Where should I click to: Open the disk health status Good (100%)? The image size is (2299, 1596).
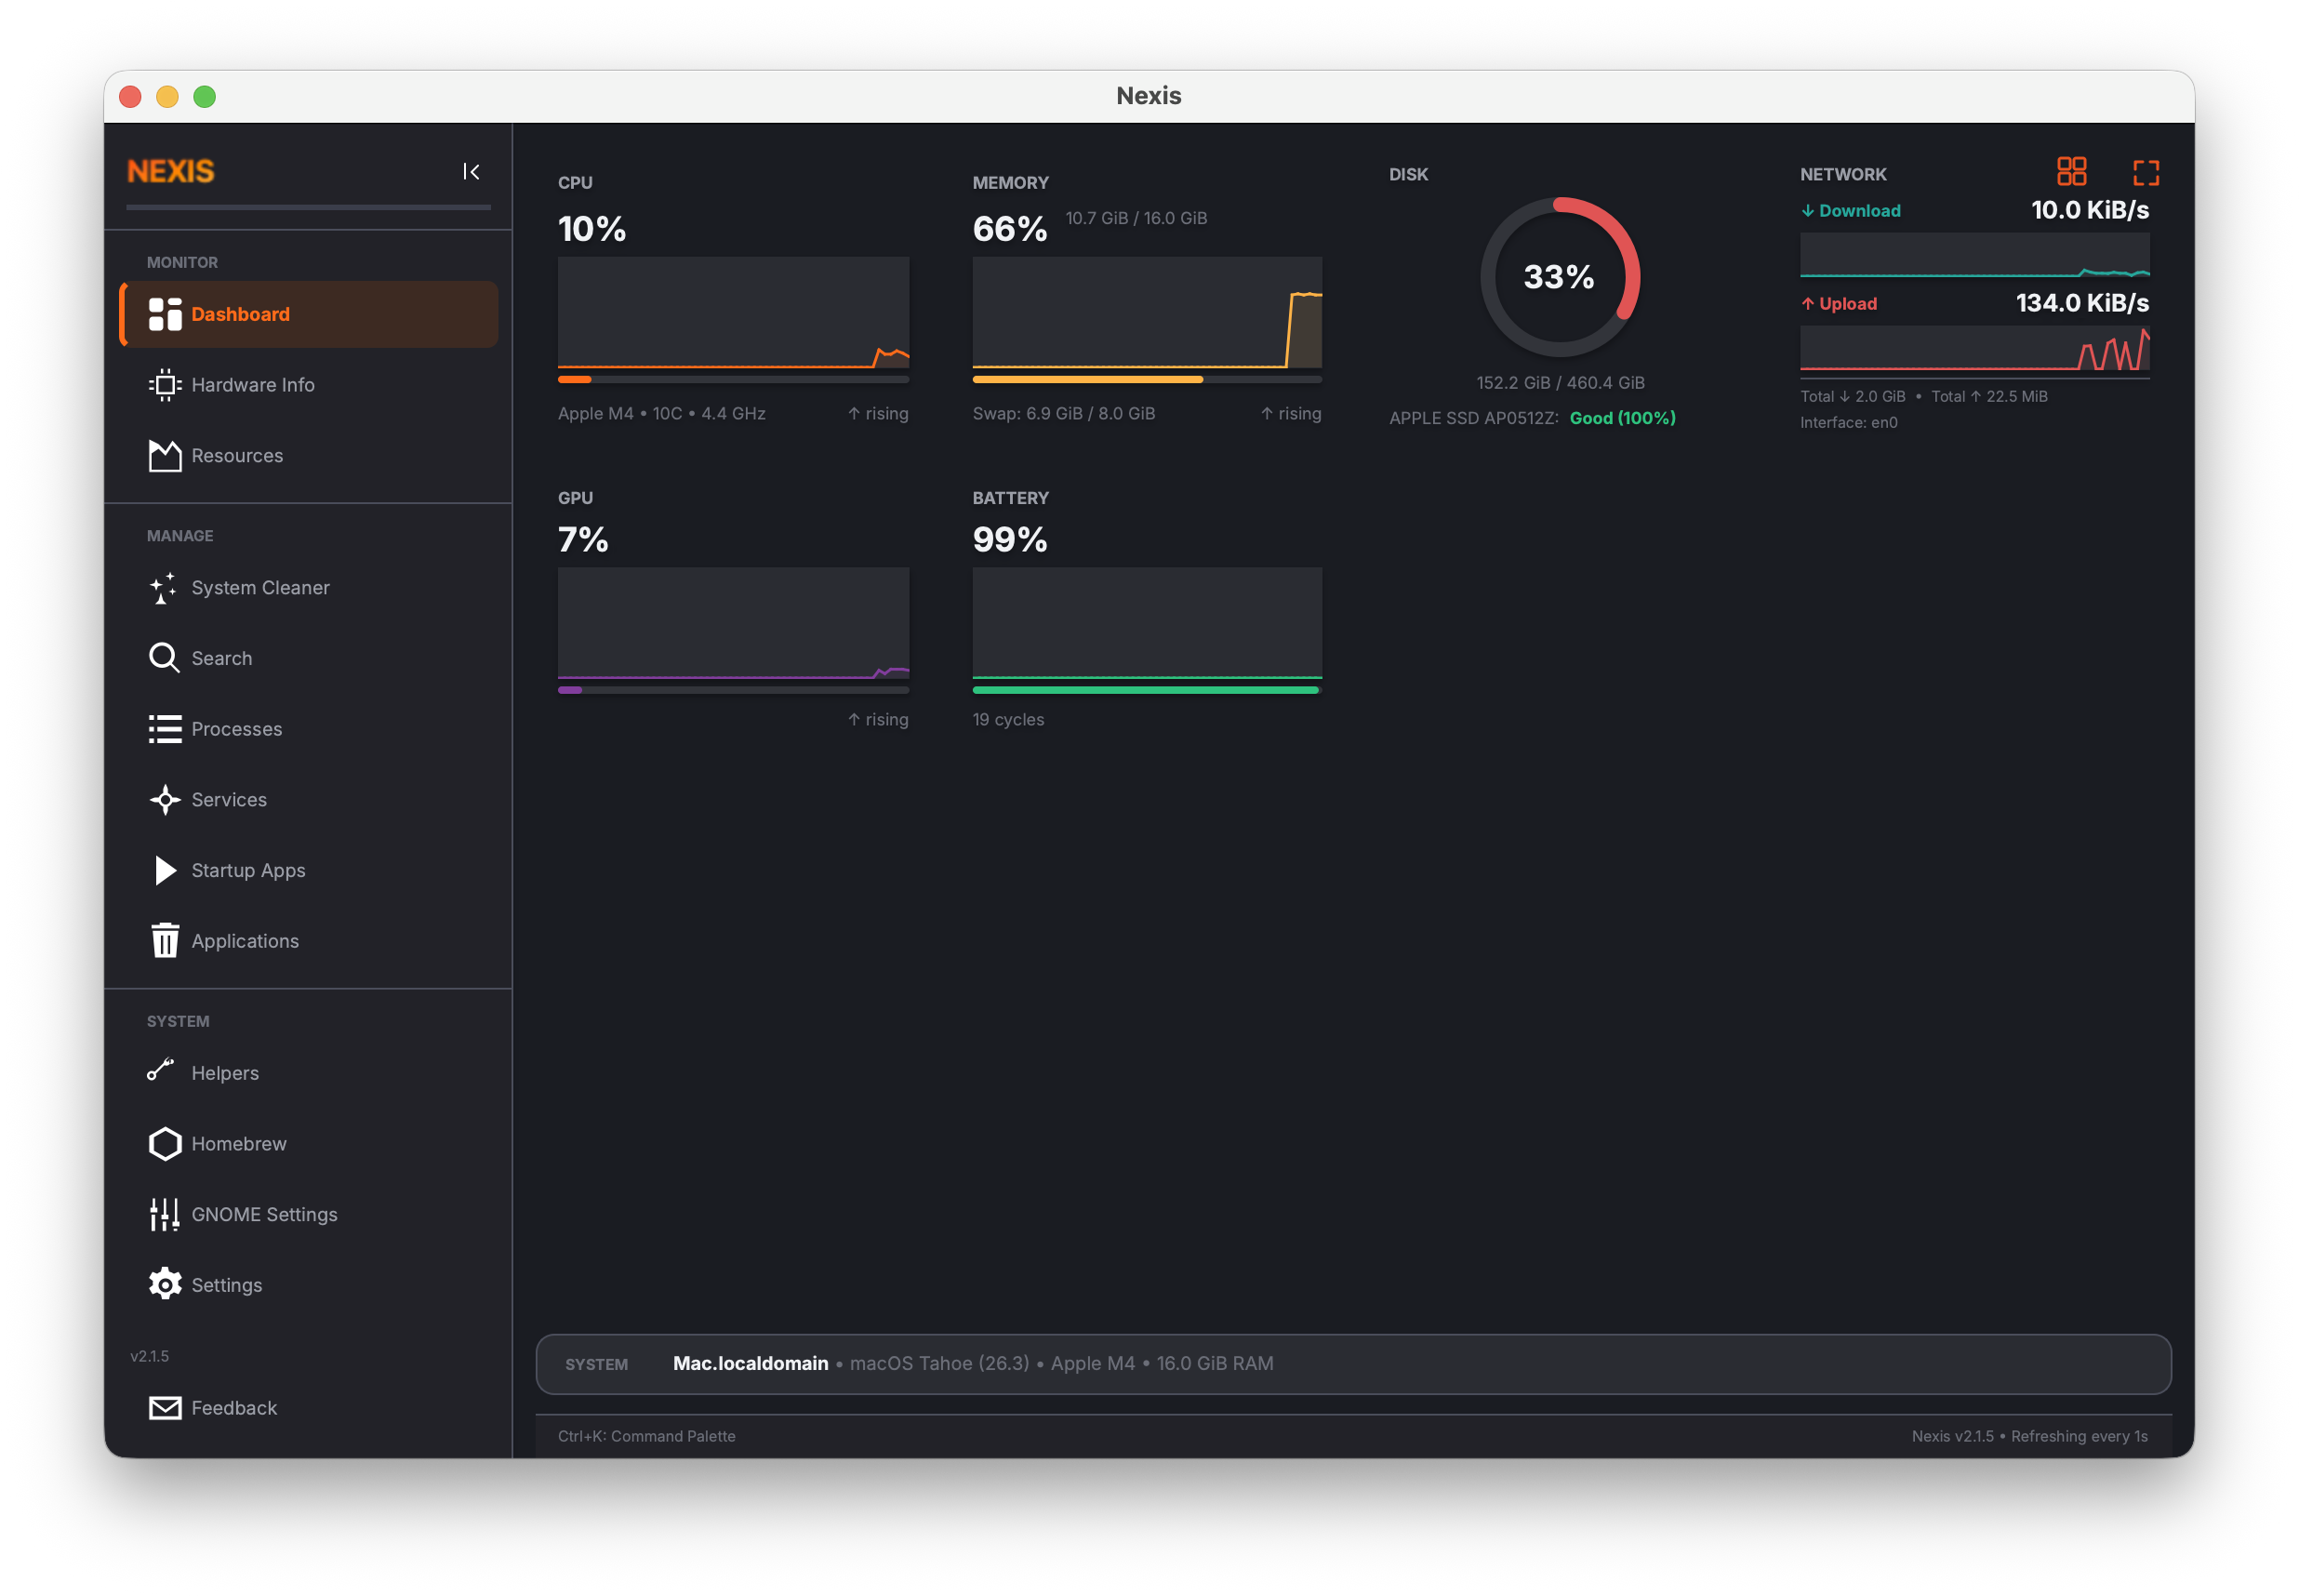pos(1622,418)
